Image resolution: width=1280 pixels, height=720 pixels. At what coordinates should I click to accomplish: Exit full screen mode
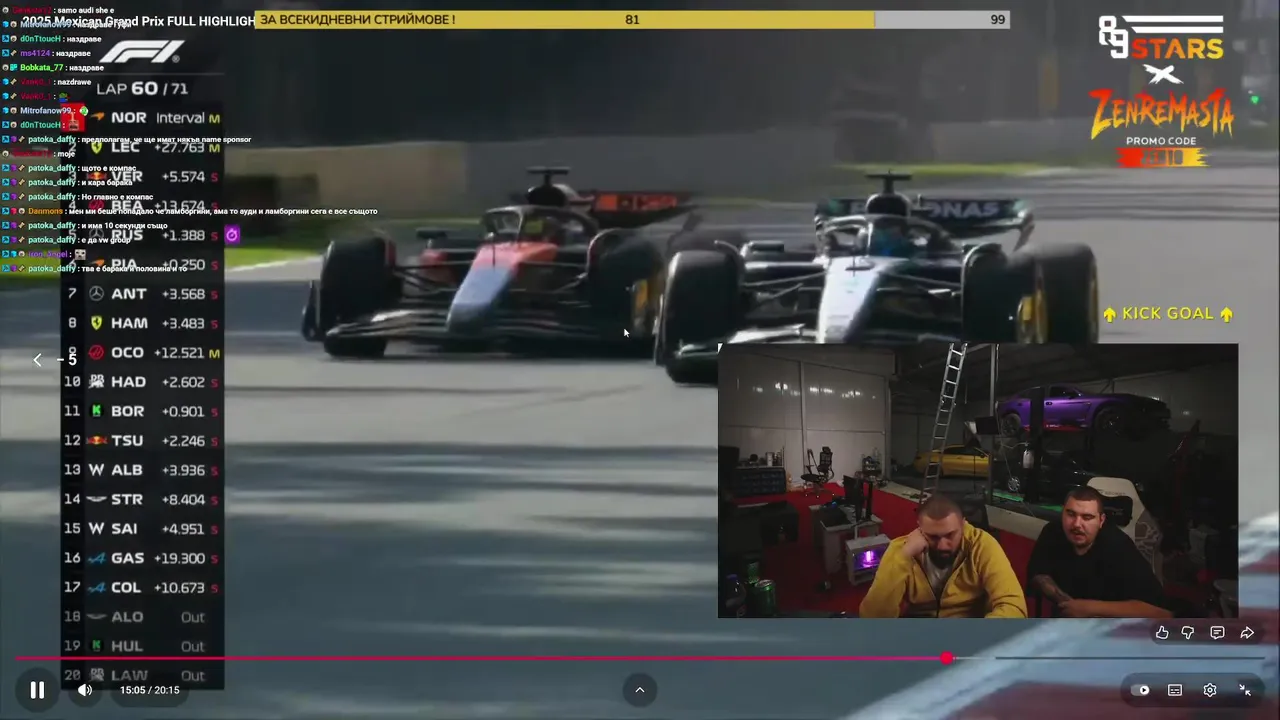pyautogui.click(x=1245, y=690)
